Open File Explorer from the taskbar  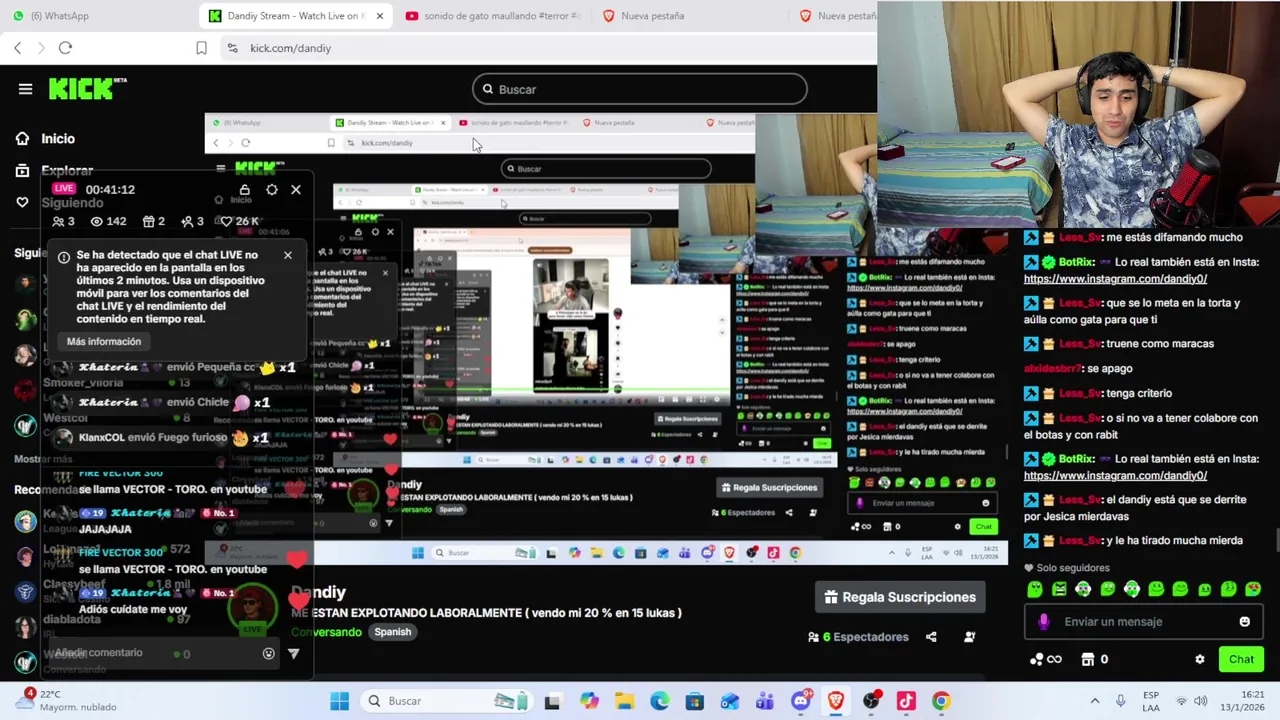(624, 701)
